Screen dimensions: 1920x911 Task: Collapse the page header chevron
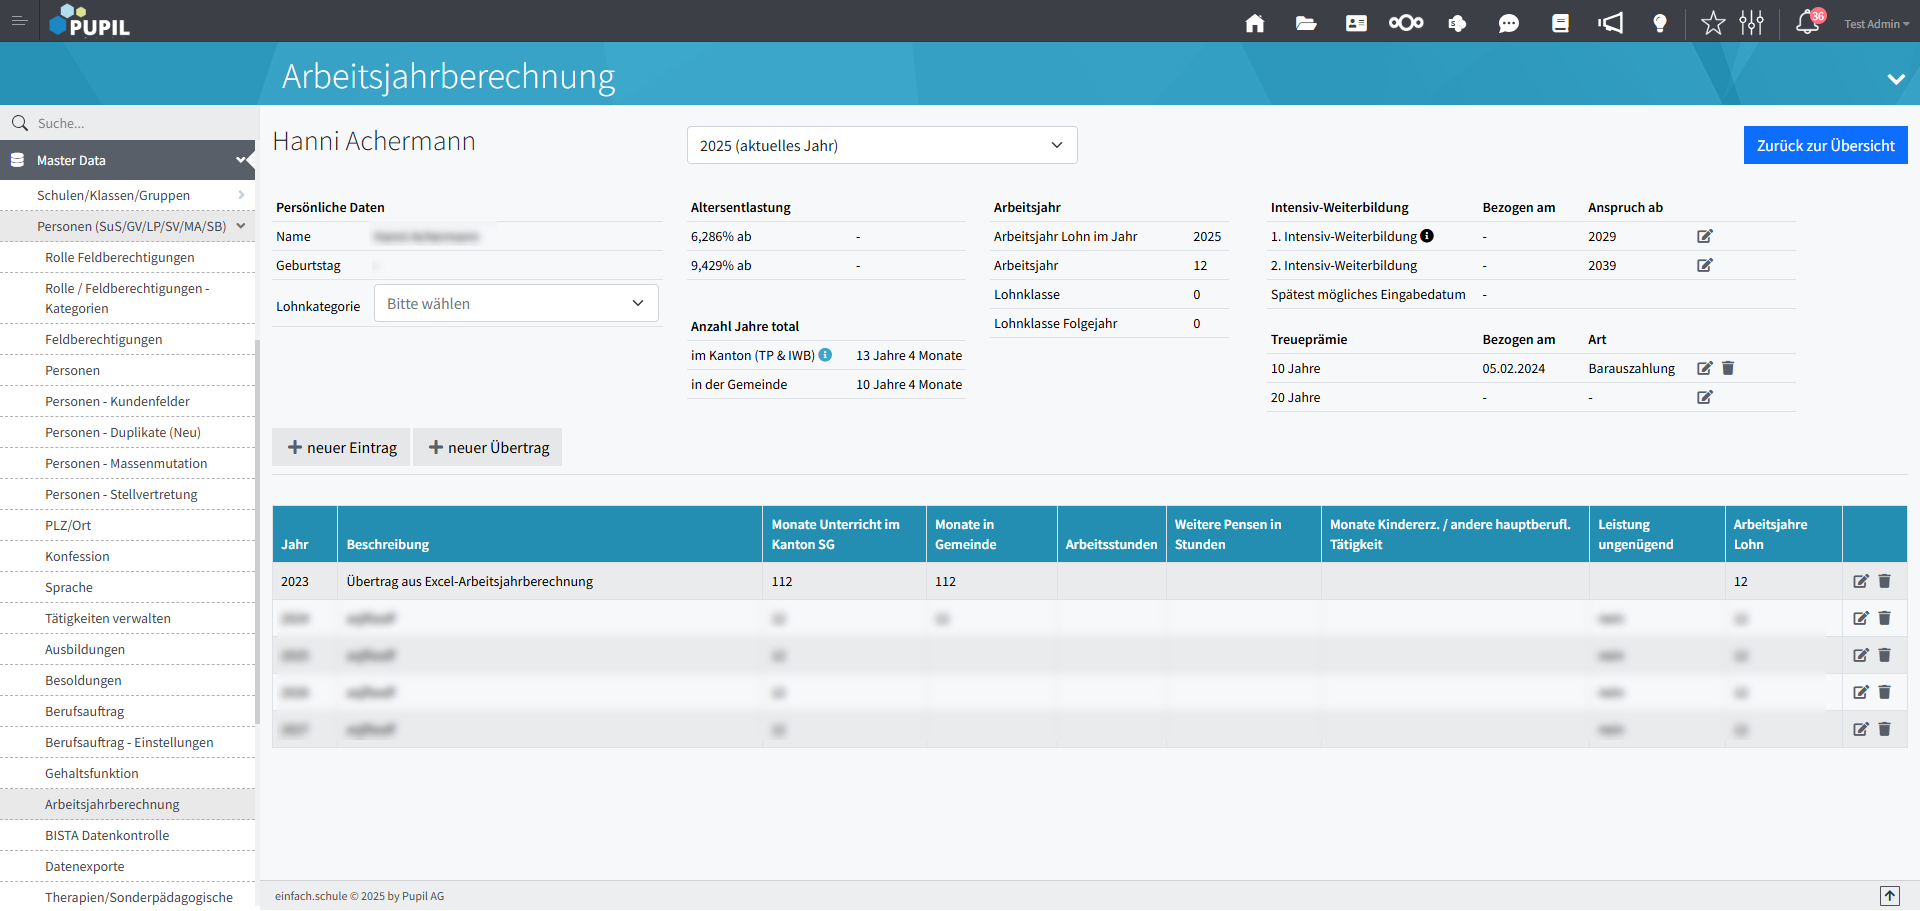tap(1895, 79)
